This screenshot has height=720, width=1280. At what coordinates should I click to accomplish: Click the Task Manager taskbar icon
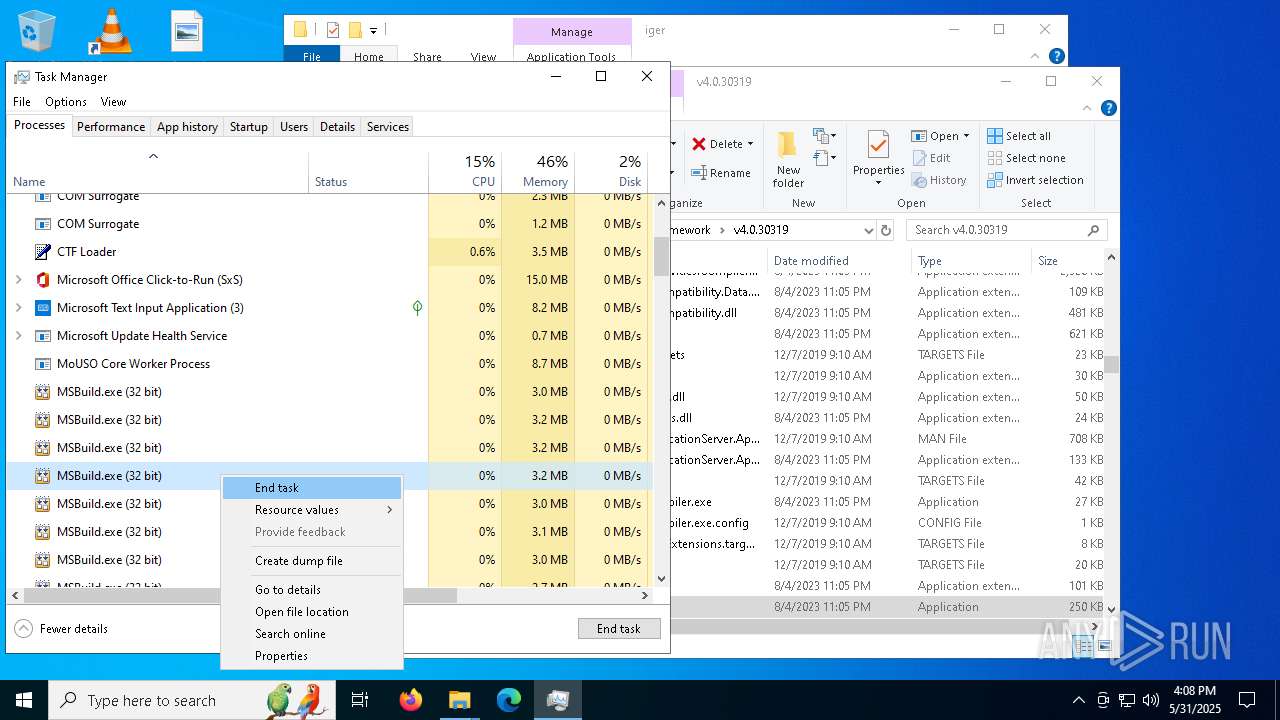tap(558, 700)
